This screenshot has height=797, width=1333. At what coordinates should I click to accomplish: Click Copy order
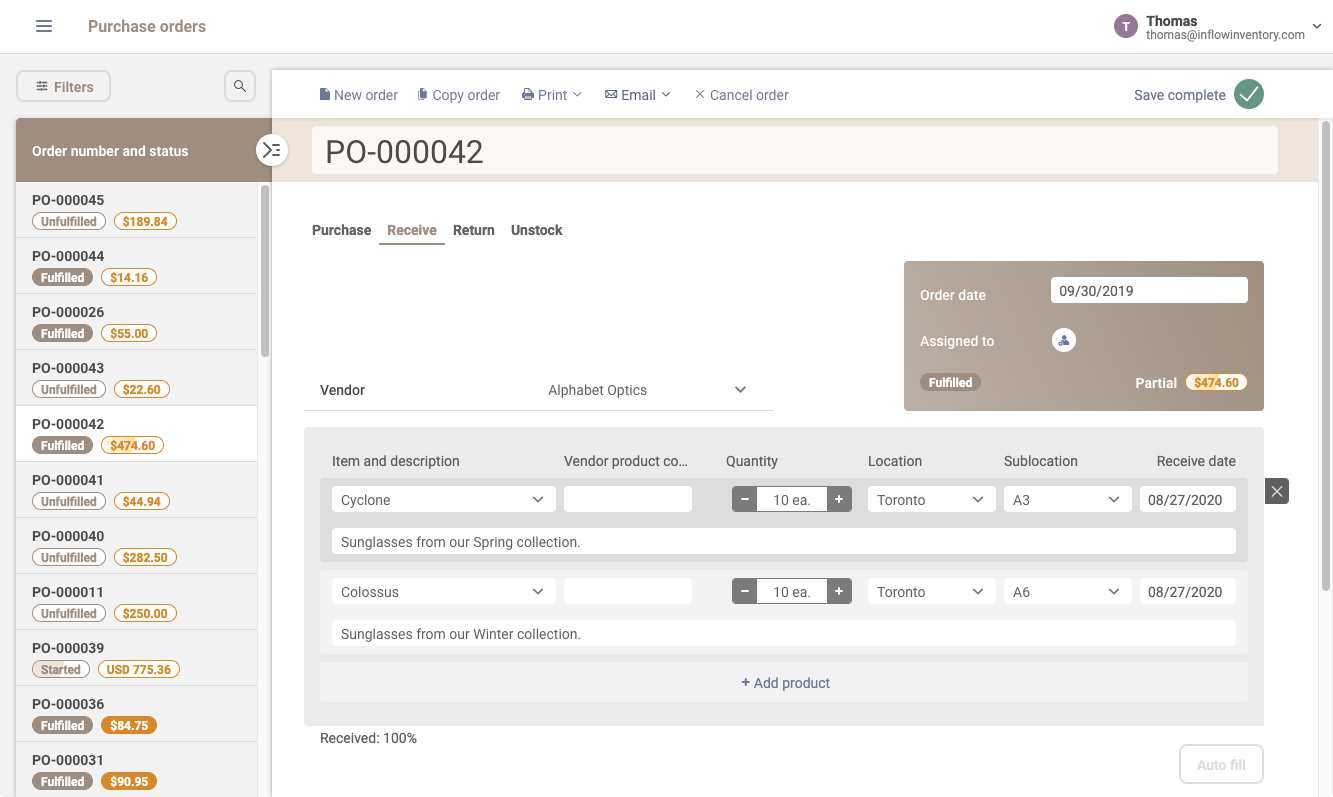[x=458, y=95]
